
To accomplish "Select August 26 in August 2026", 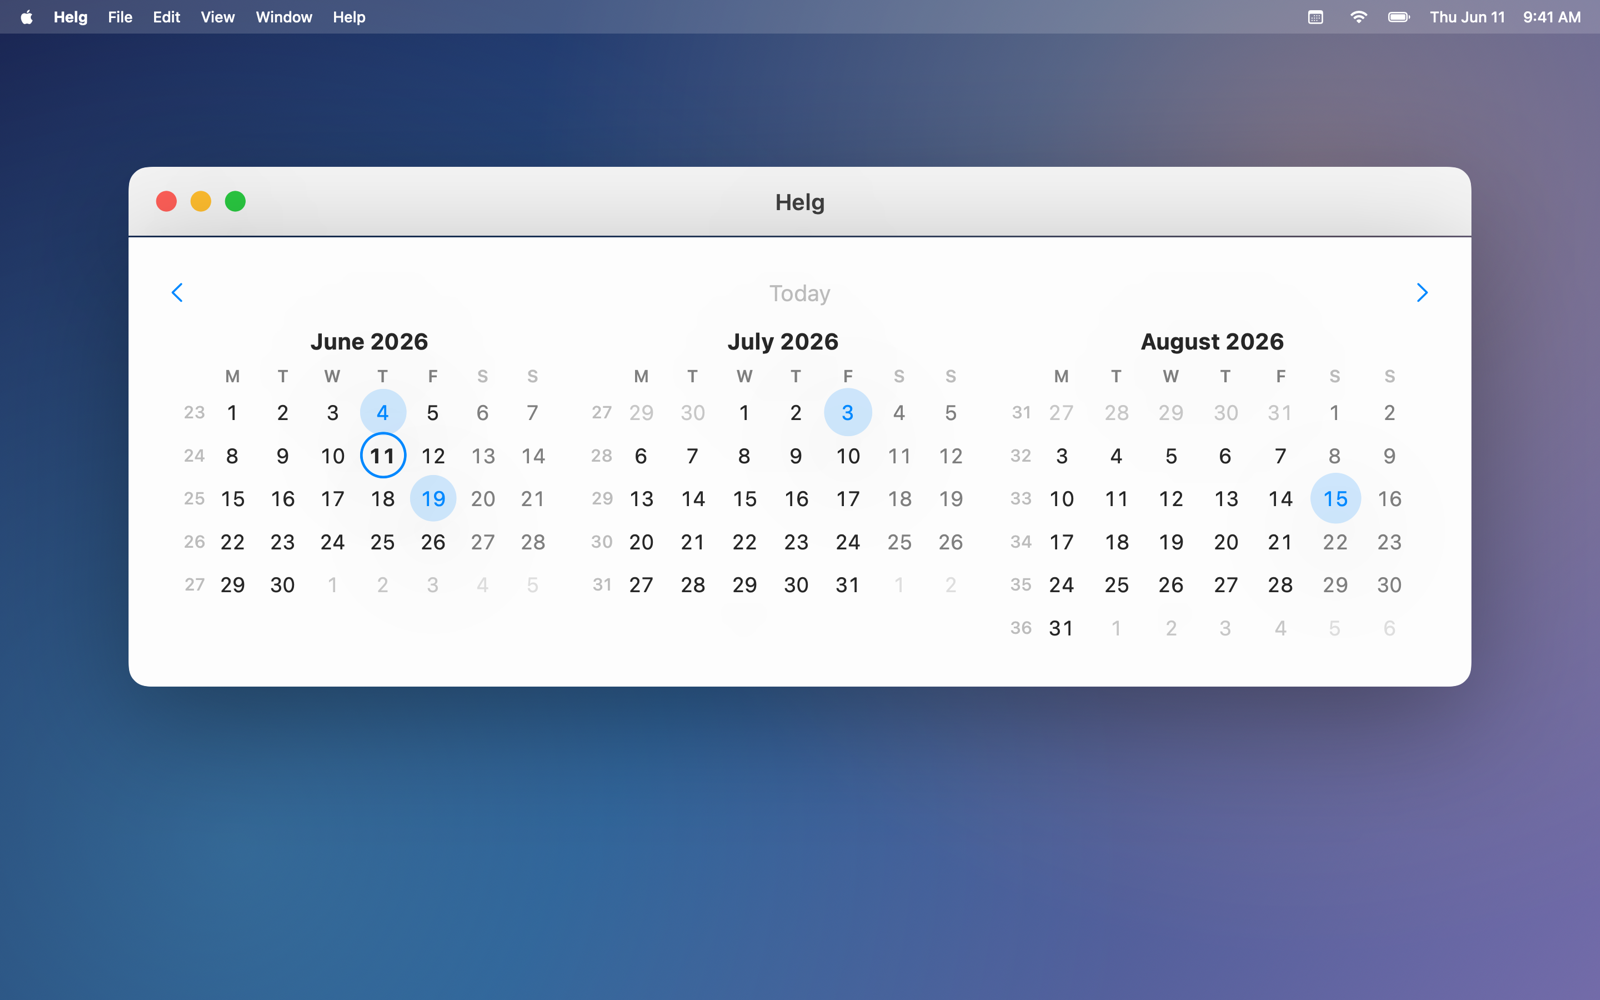I will 1171,585.
